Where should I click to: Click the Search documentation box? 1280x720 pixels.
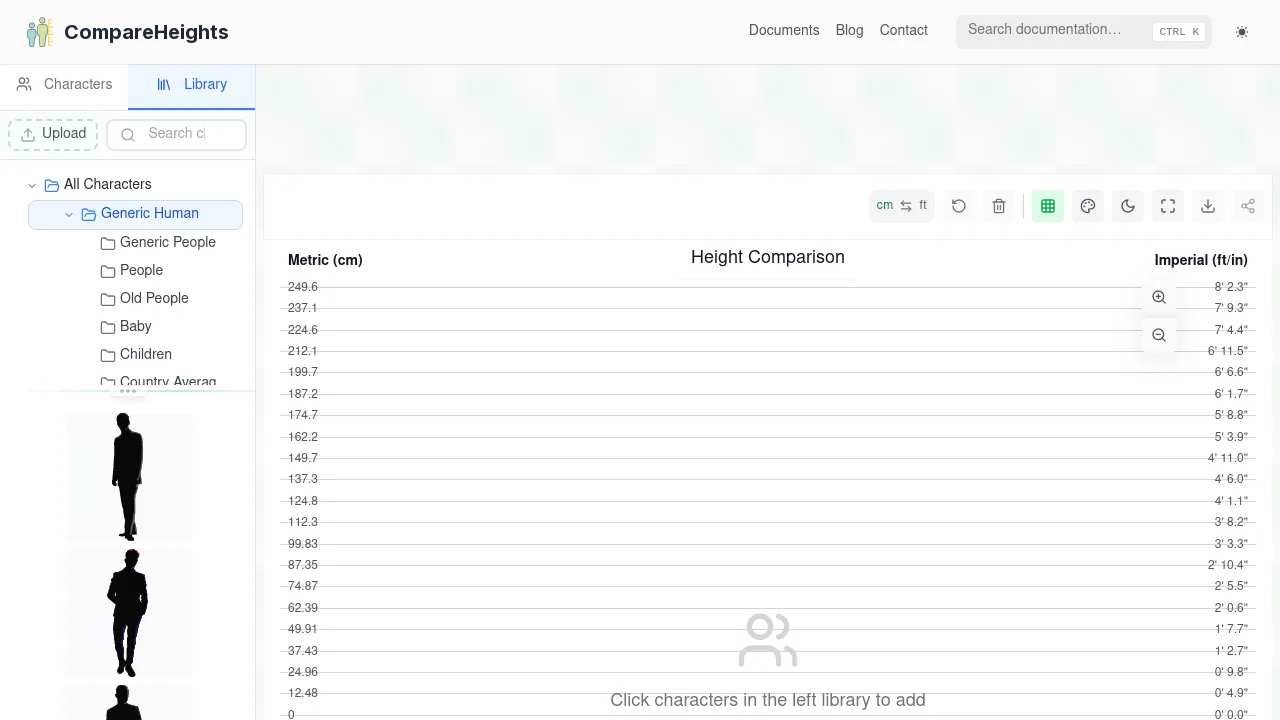pyautogui.click(x=1084, y=31)
